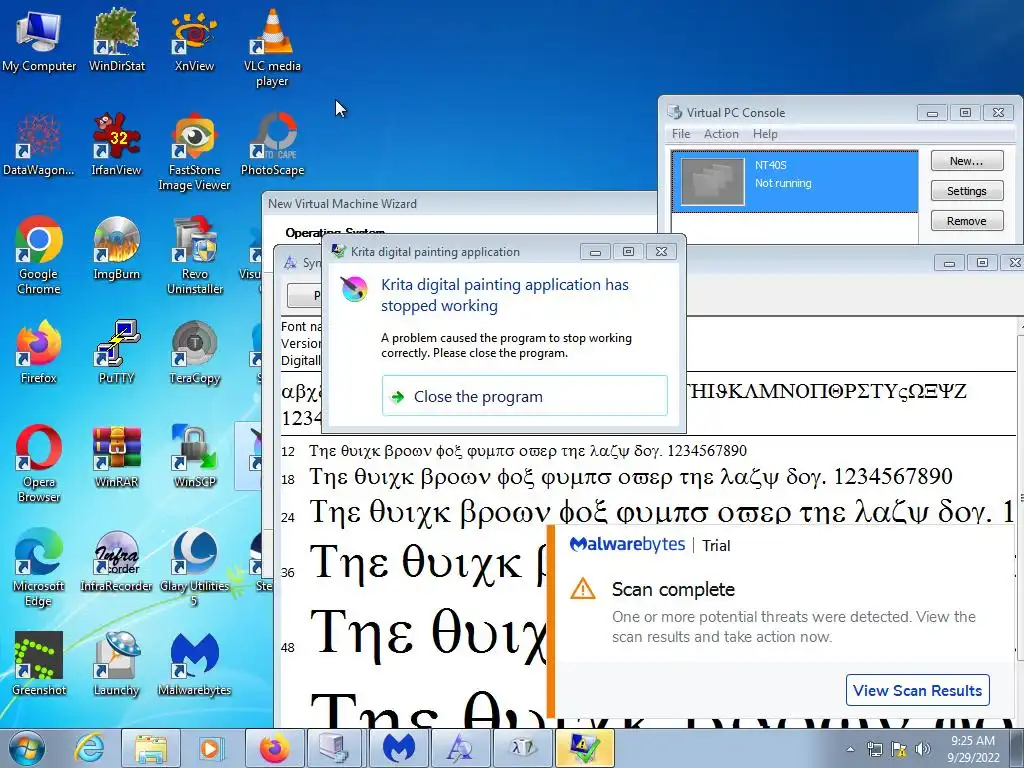
Task: Switch to Virtual PC taskbar button
Action: [336, 748]
